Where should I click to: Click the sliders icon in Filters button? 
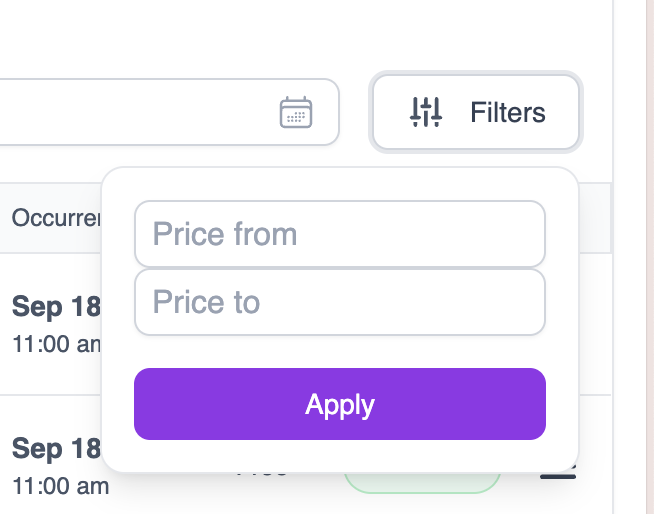click(425, 112)
